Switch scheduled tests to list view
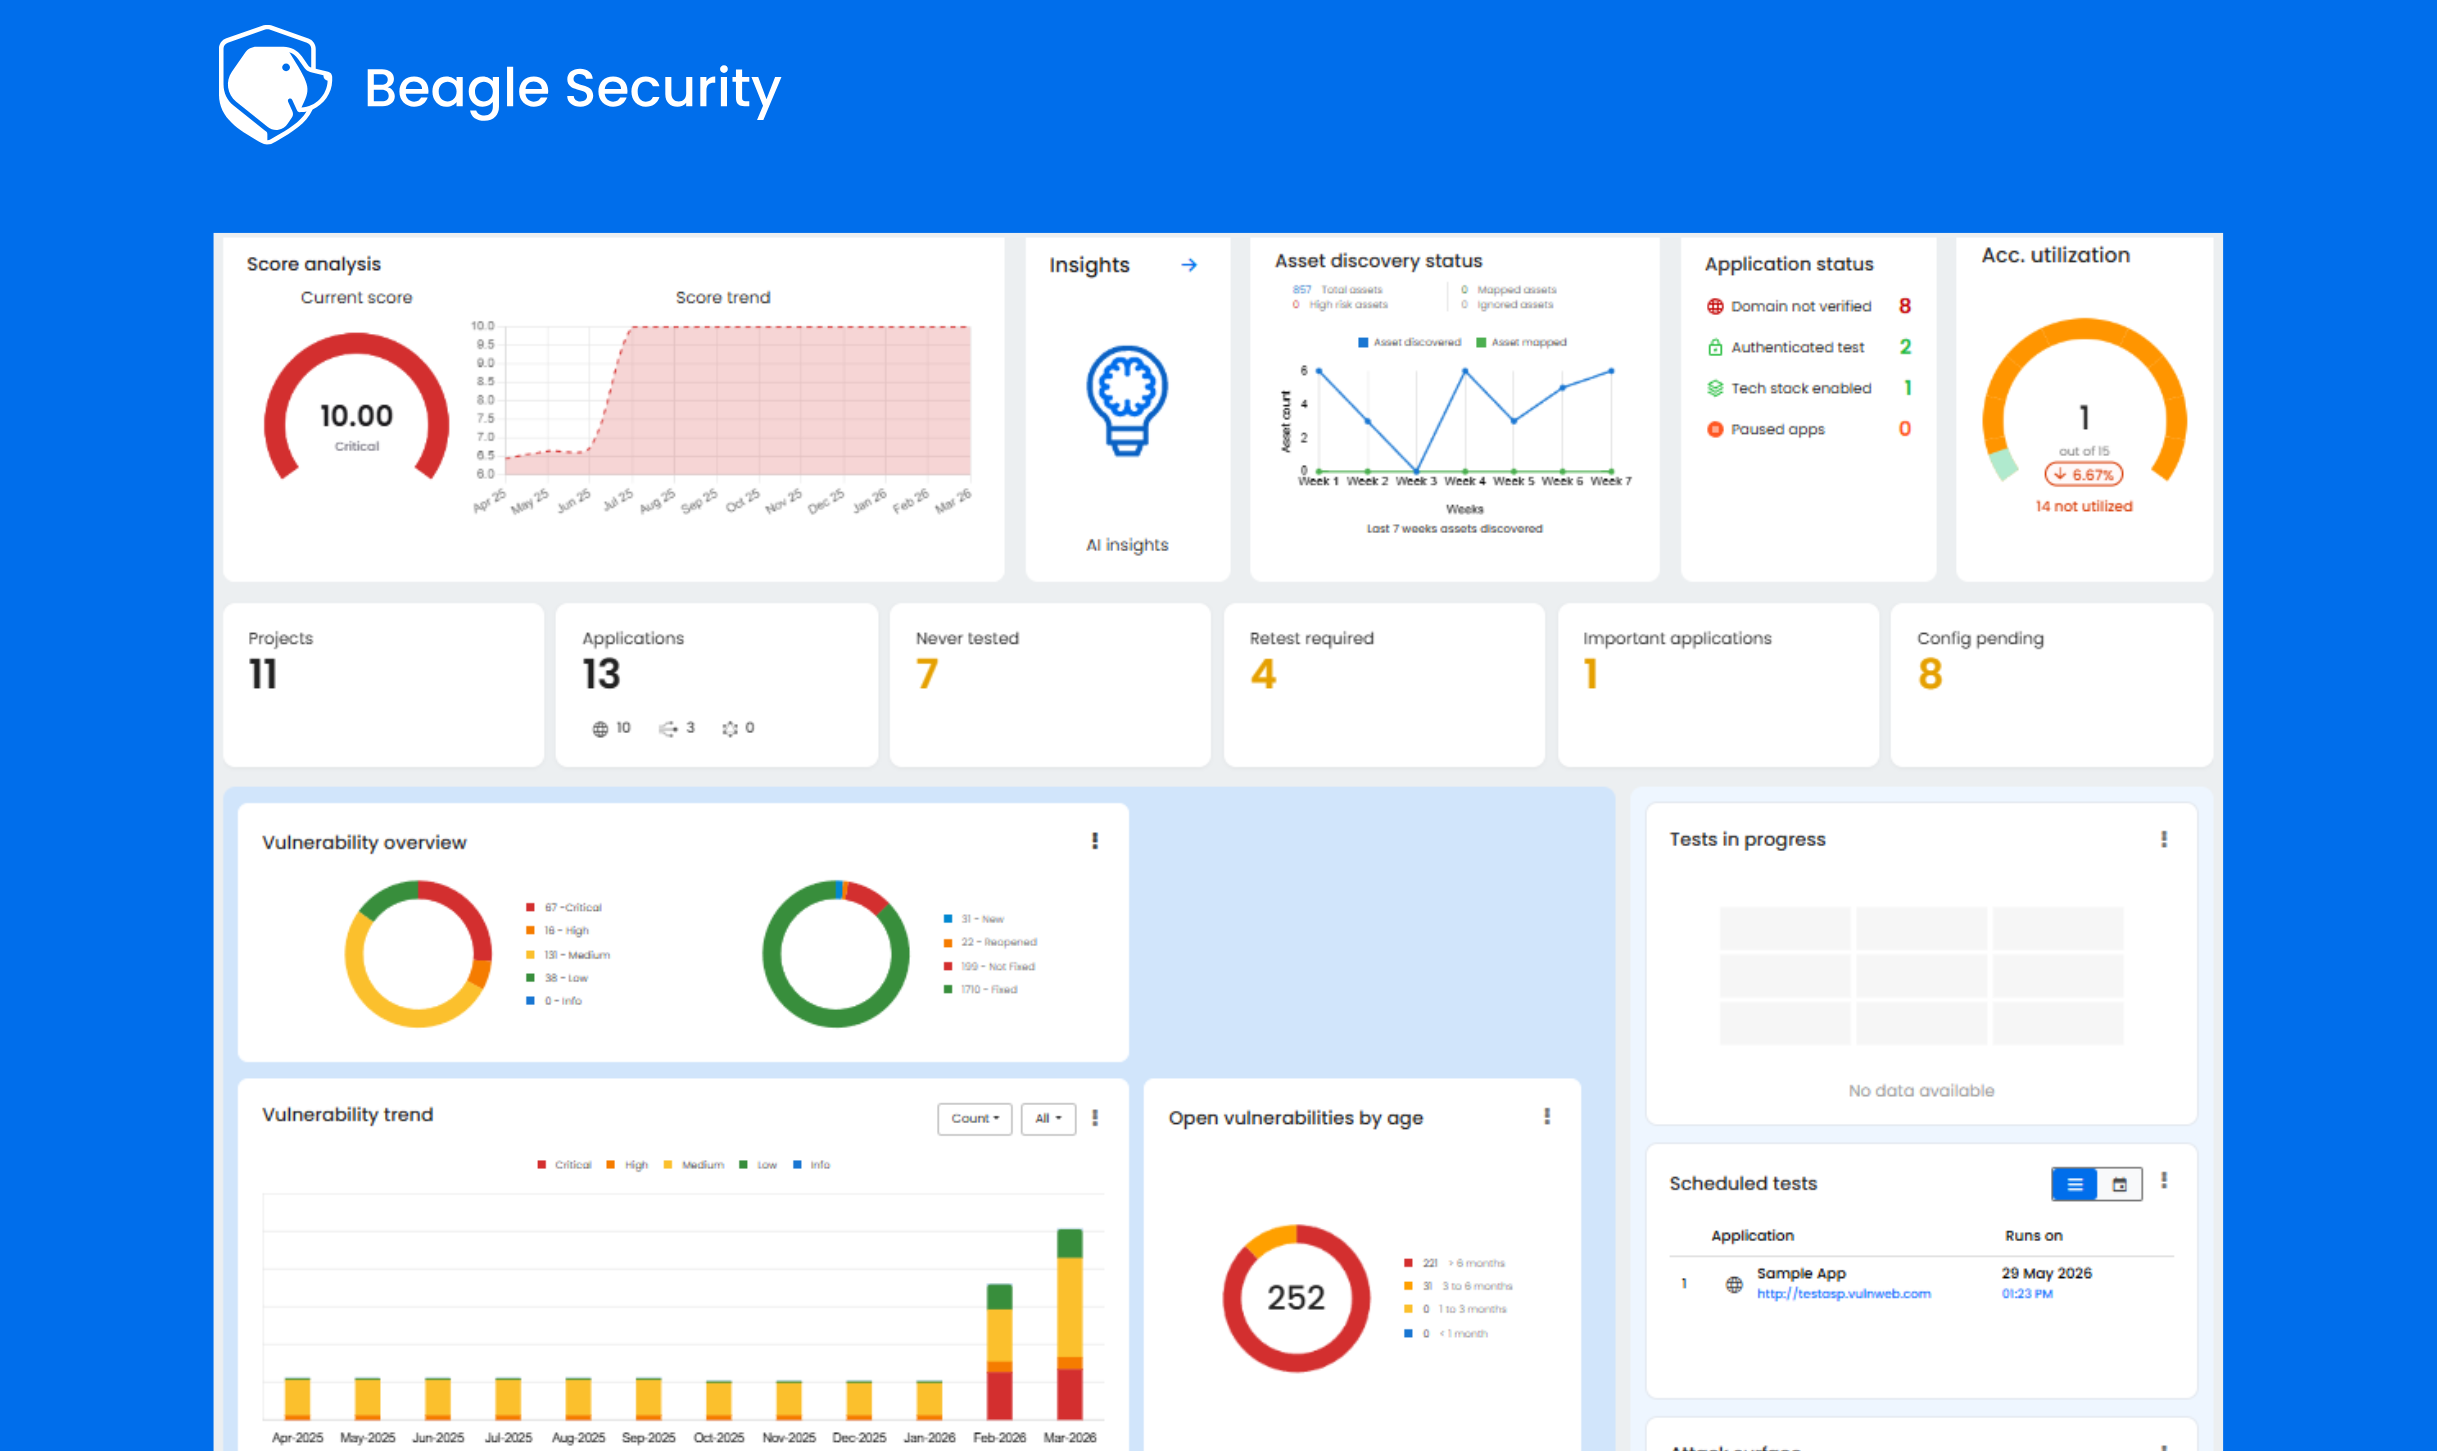Image resolution: width=2437 pixels, height=1451 pixels. [2075, 1184]
